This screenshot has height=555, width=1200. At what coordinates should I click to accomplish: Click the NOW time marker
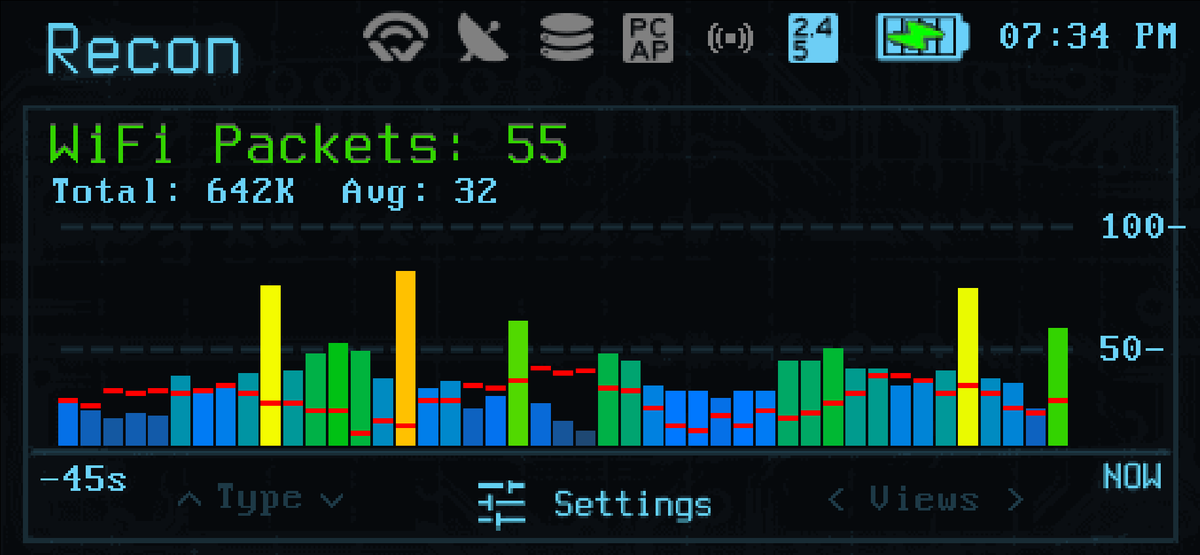point(1132,477)
